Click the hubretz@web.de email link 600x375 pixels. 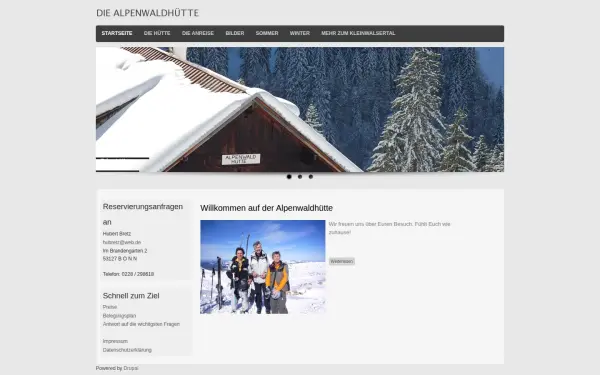(122, 242)
